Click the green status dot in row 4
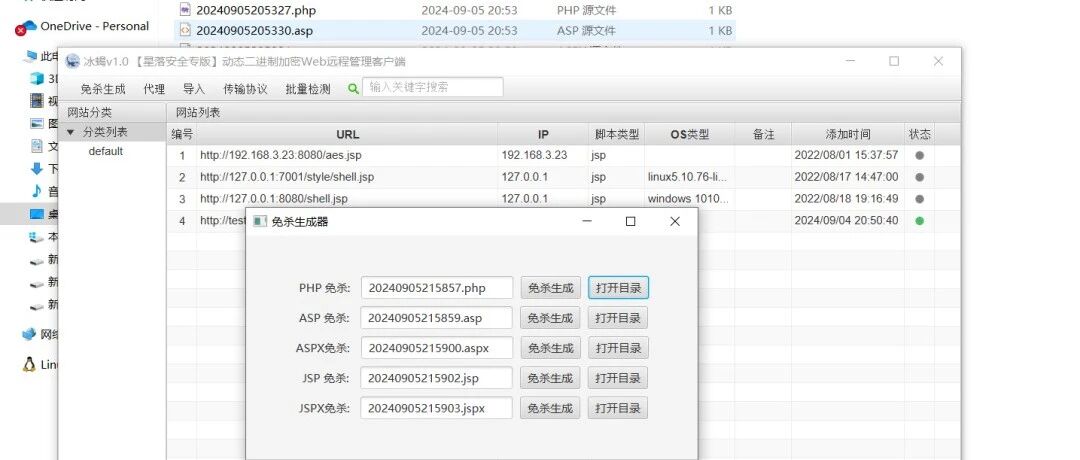1080x460 pixels. pos(920,221)
